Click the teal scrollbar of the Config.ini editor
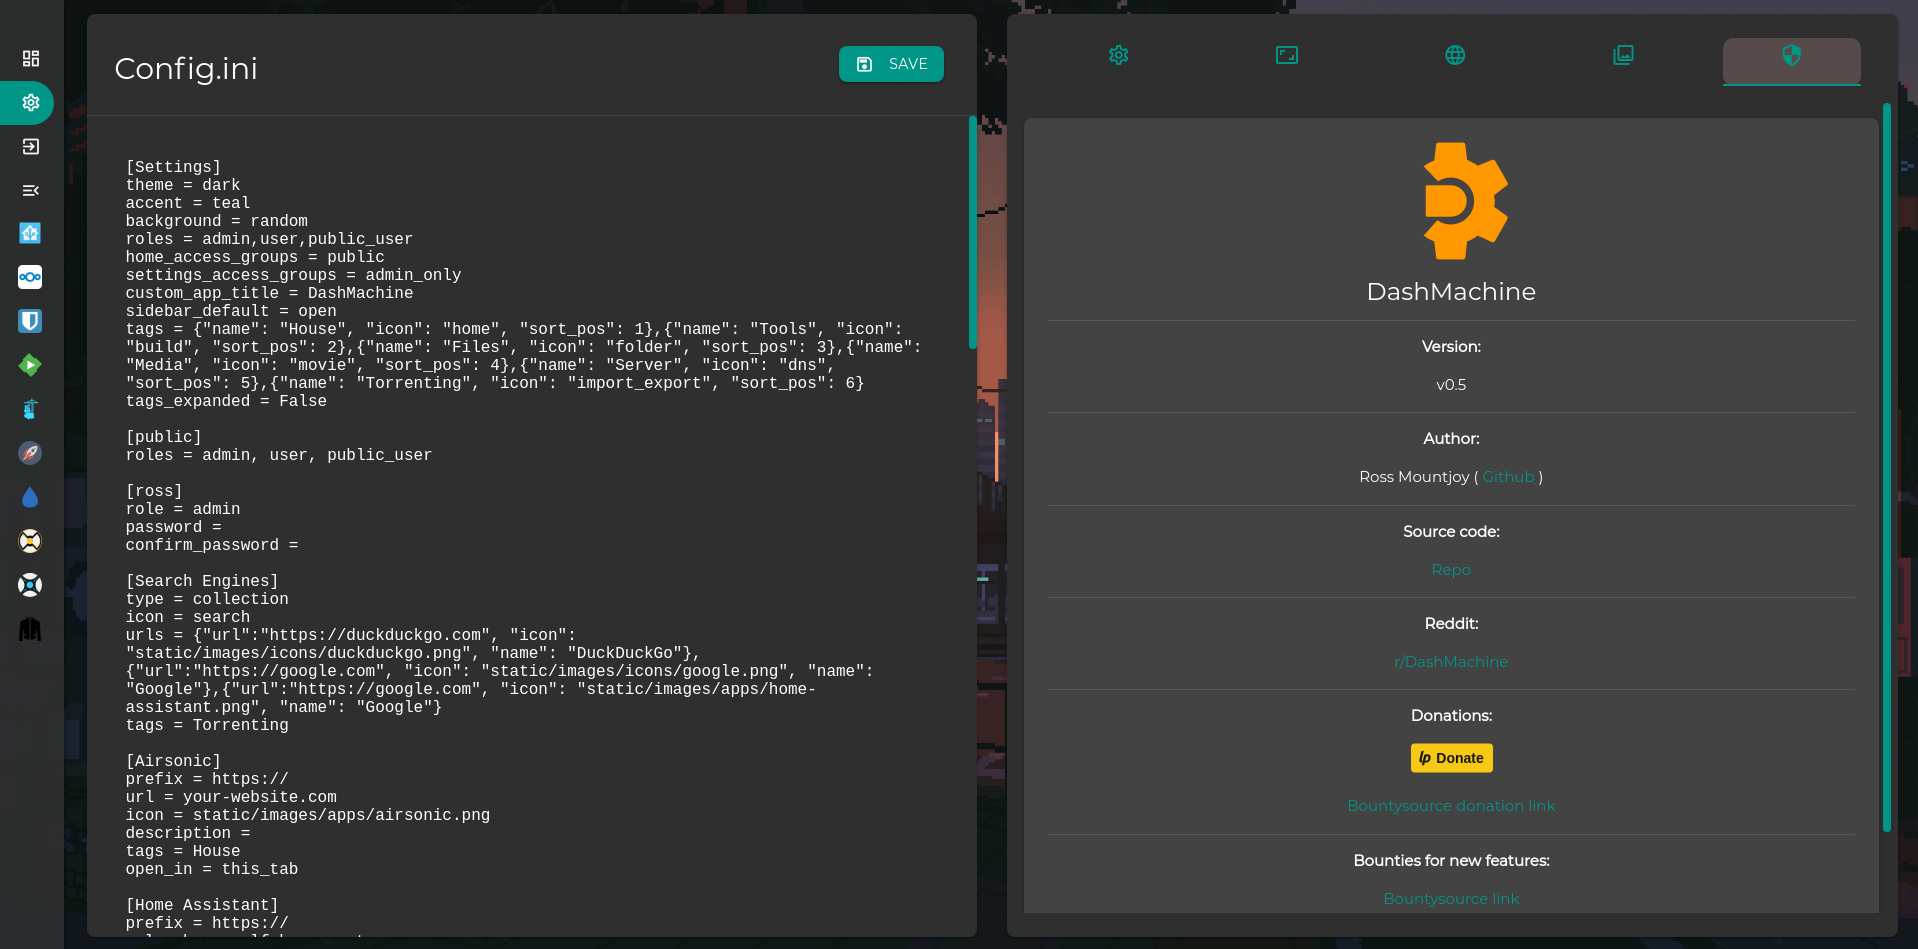This screenshot has height=949, width=1918. (x=972, y=230)
